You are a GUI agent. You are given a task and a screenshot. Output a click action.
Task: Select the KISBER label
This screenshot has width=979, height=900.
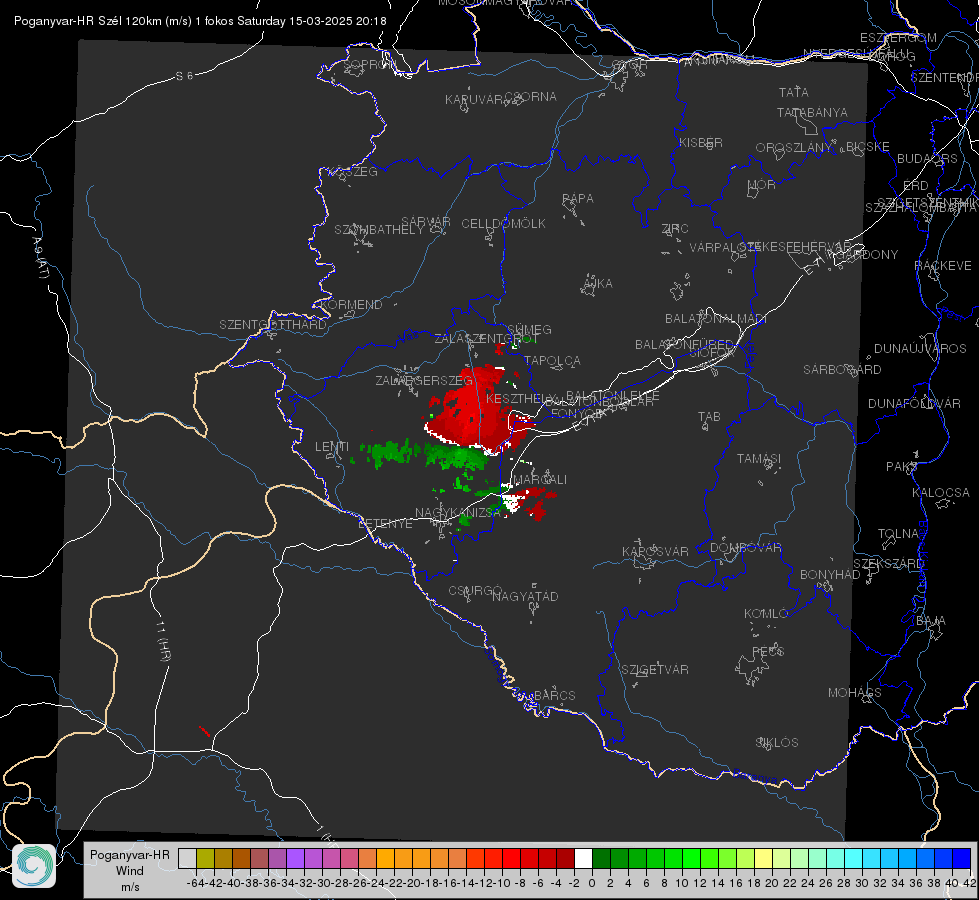[x=701, y=143]
